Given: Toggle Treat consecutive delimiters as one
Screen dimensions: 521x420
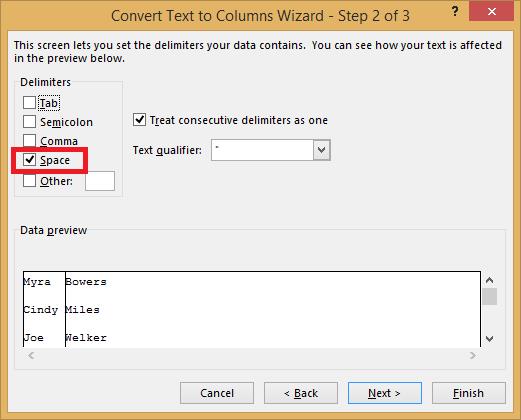Looking at the screenshot, I should 139,120.
